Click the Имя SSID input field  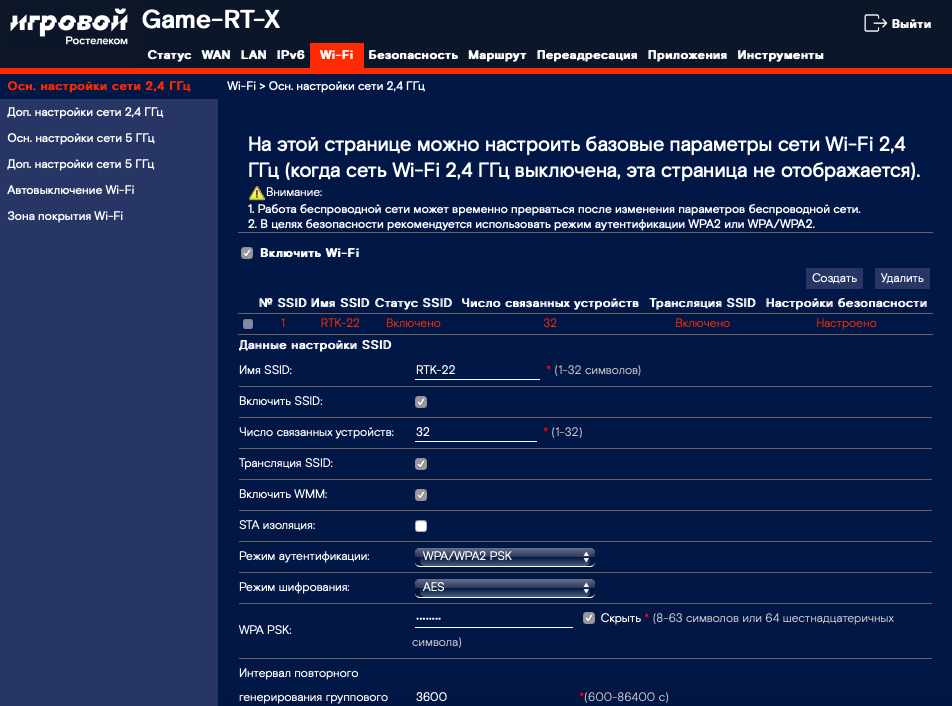click(477, 370)
